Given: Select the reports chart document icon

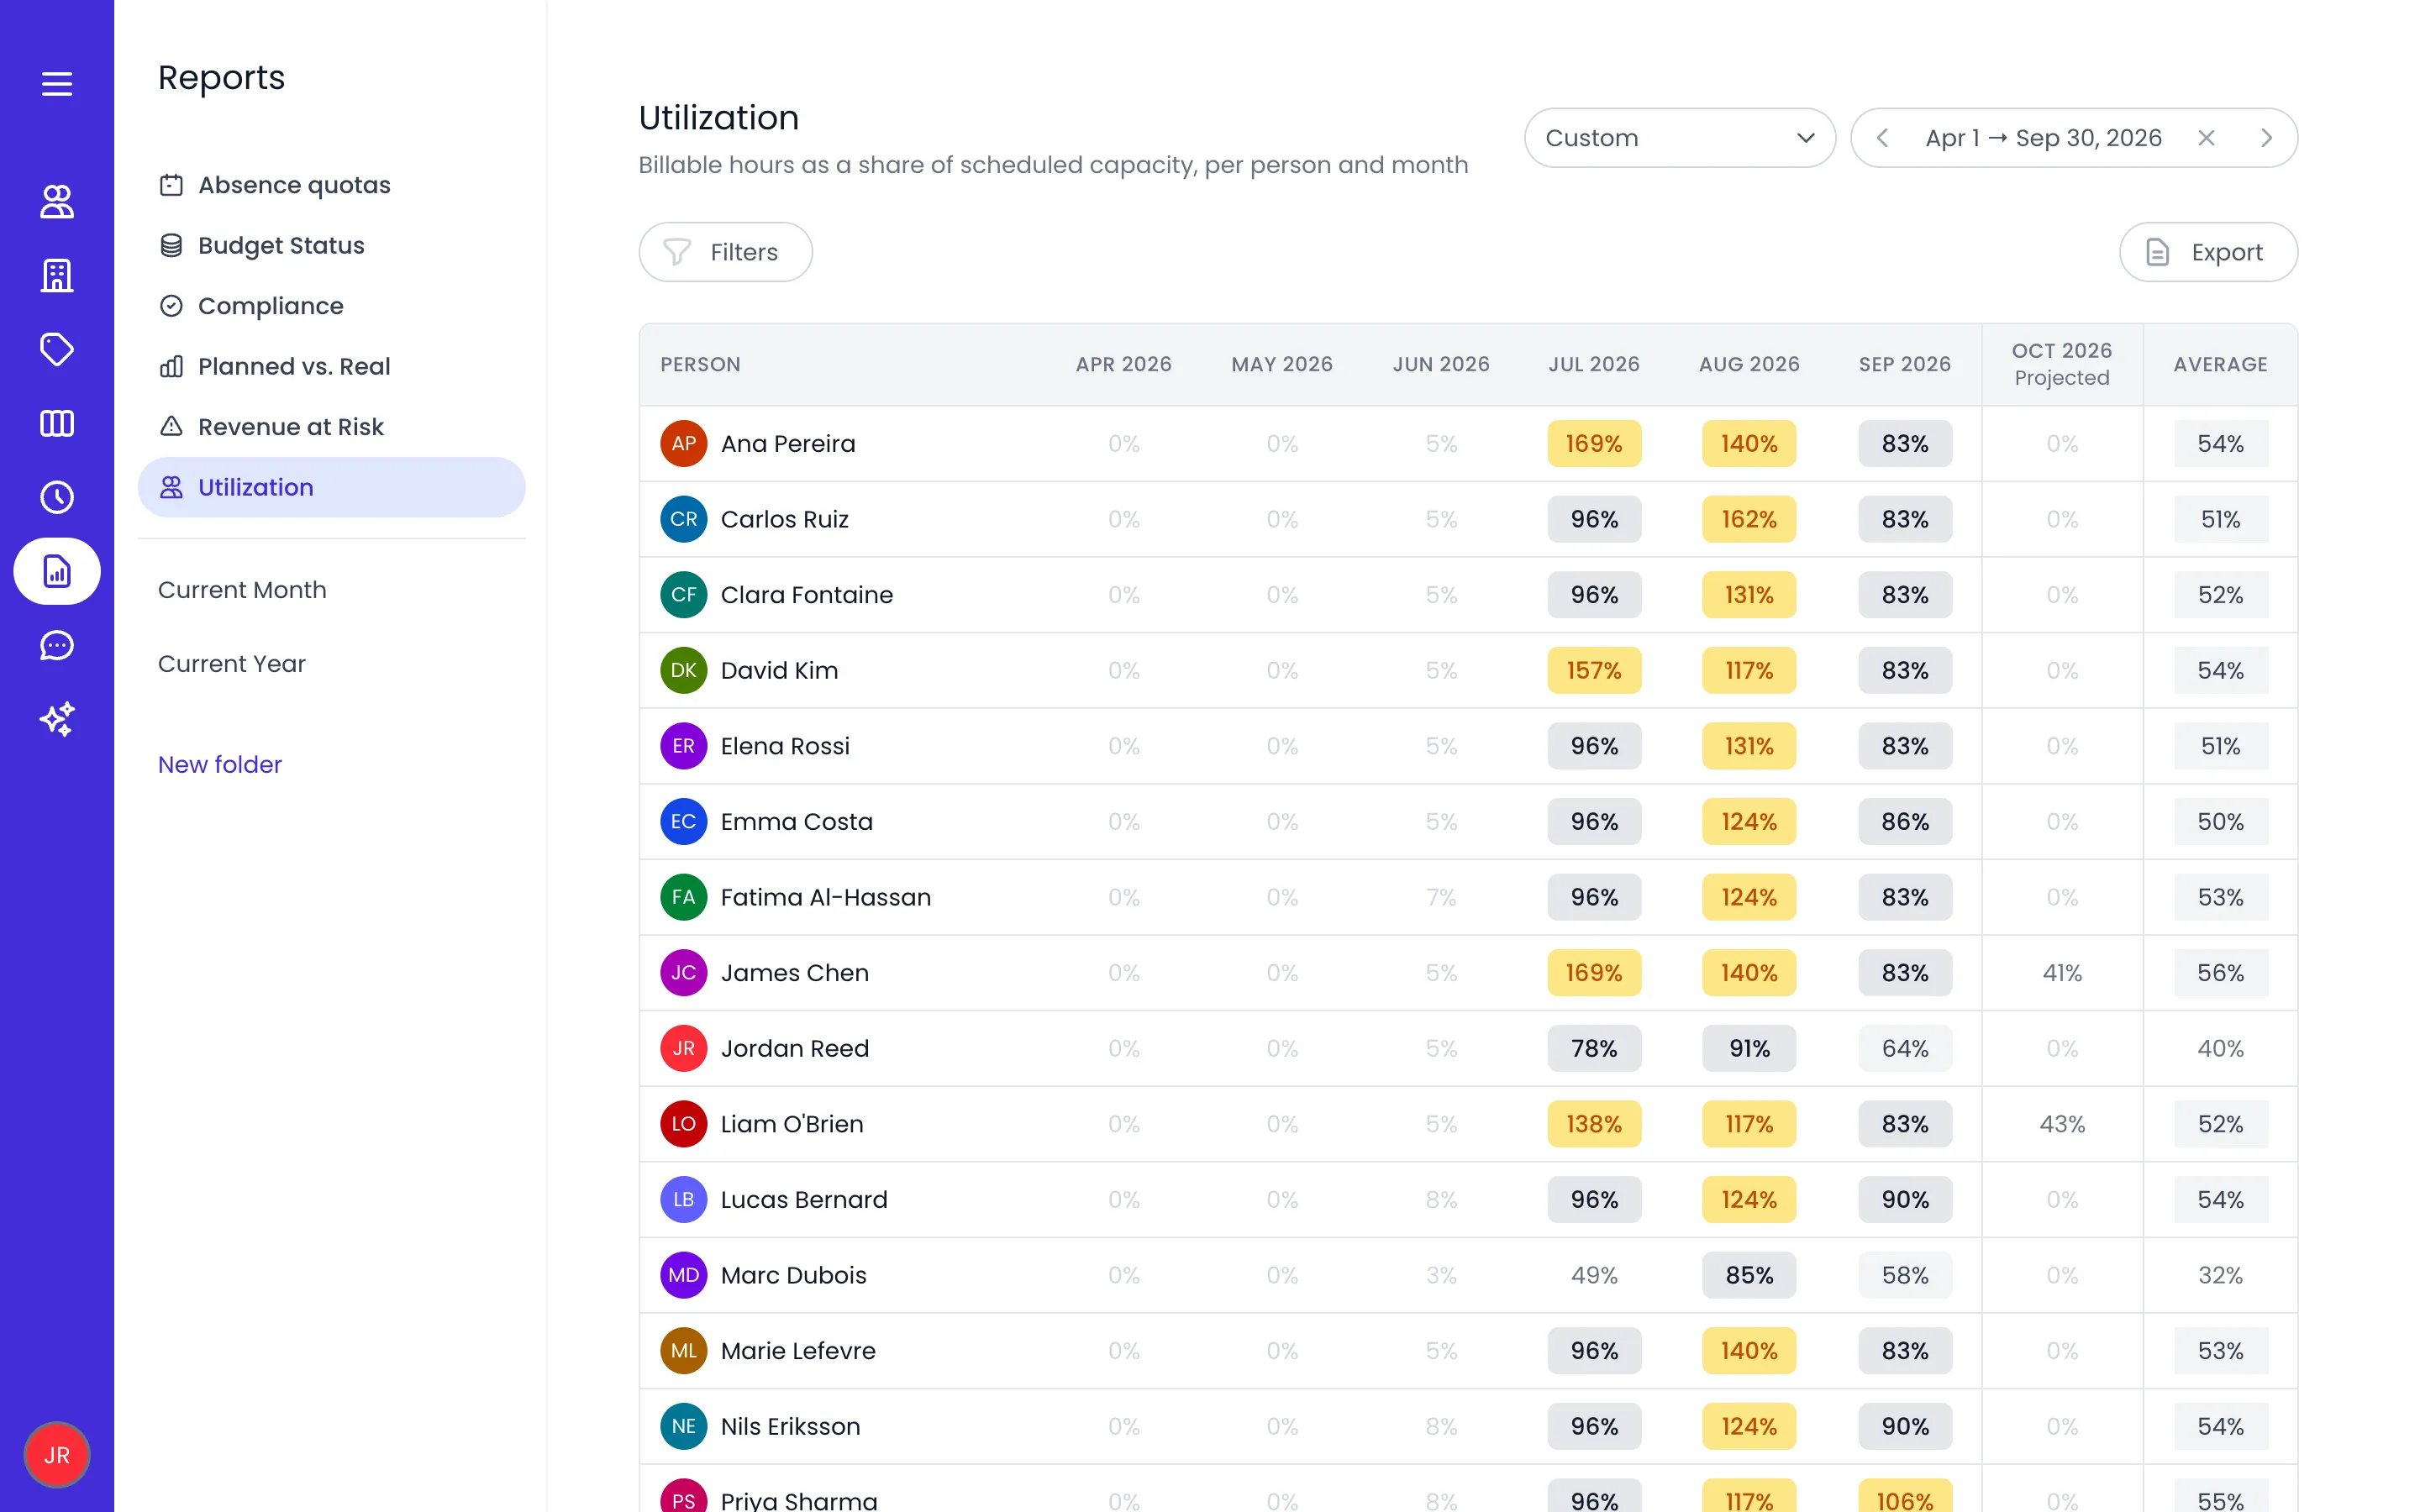Looking at the screenshot, I should pyautogui.click(x=57, y=571).
